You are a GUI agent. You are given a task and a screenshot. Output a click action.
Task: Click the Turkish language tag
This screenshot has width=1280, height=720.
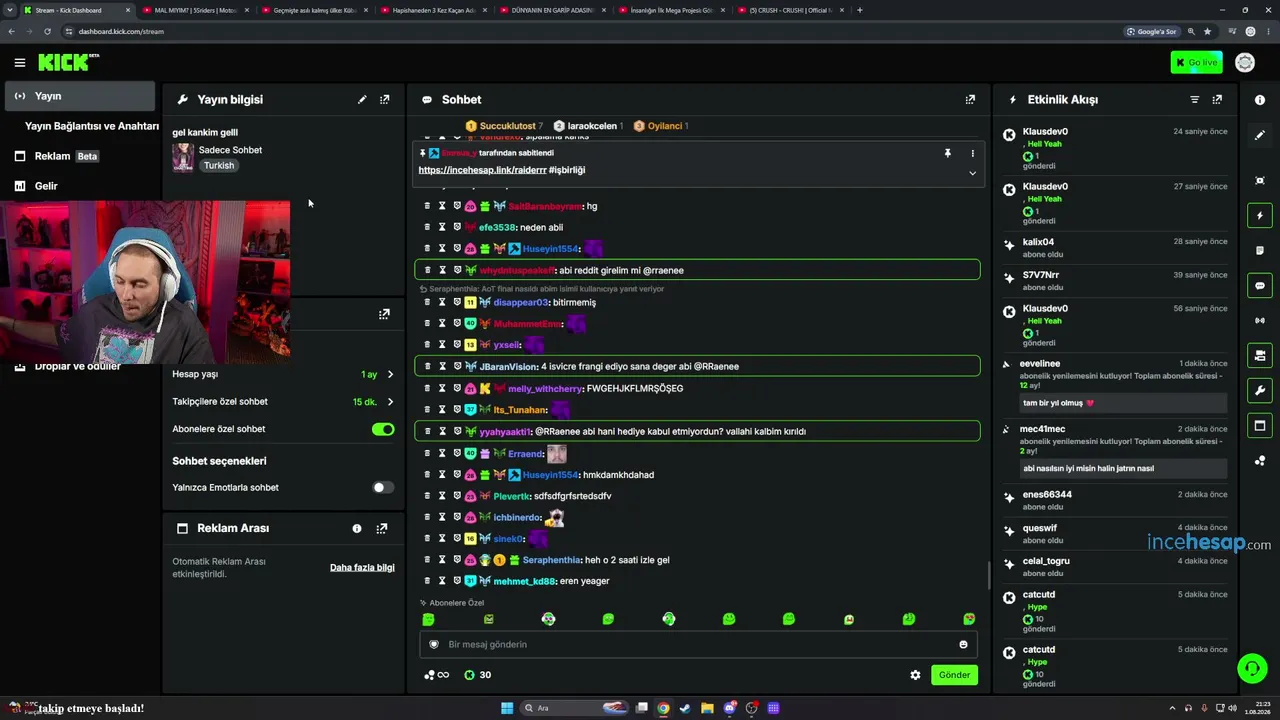(219, 166)
